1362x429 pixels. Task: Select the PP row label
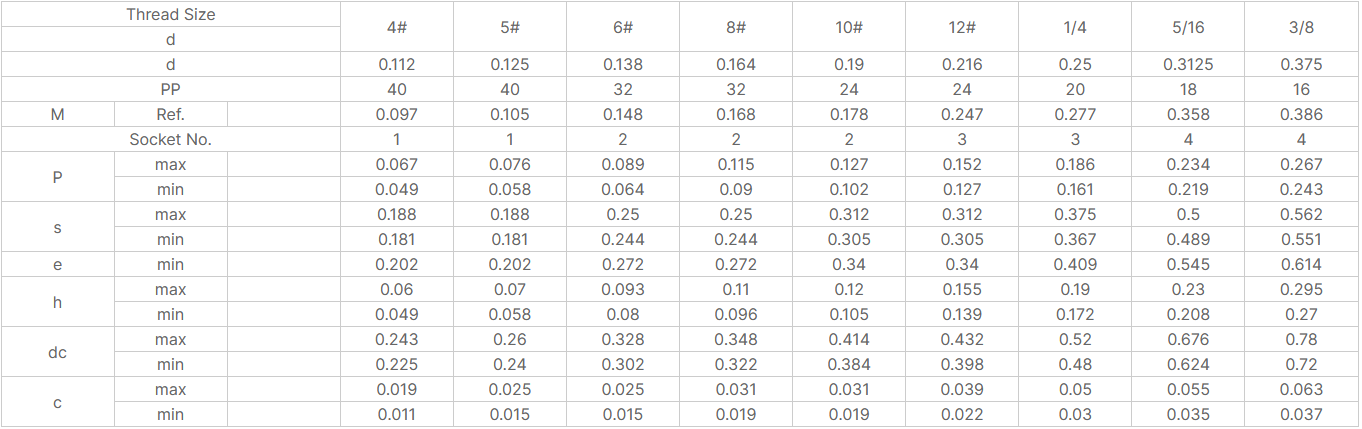coord(170,89)
